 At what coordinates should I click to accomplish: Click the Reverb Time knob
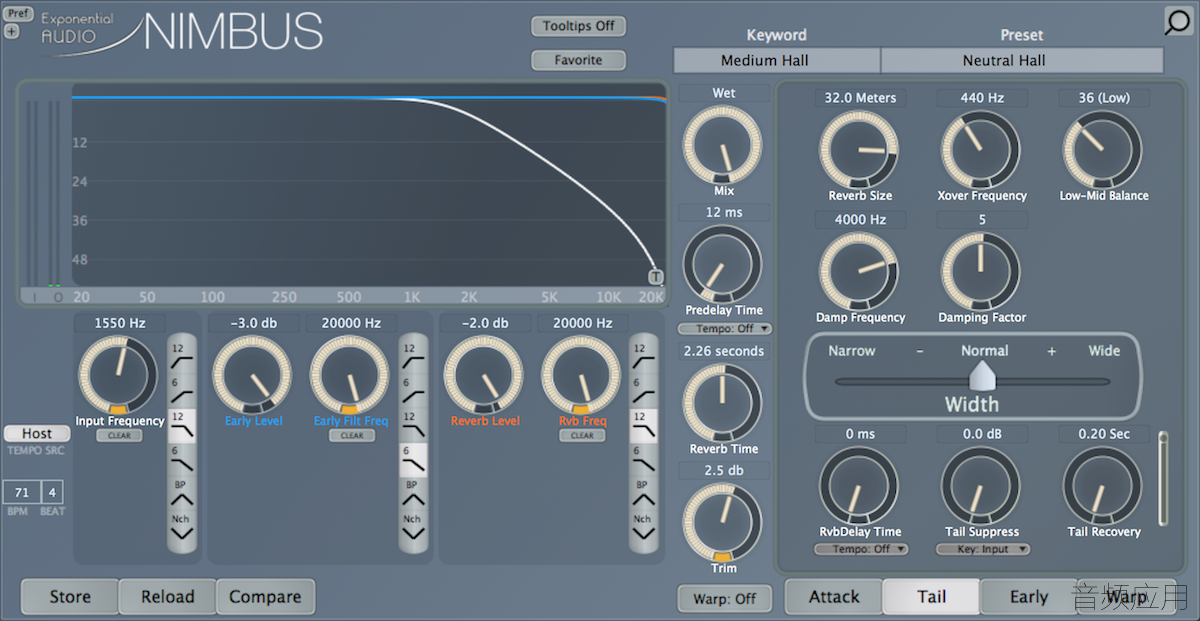point(723,403)
